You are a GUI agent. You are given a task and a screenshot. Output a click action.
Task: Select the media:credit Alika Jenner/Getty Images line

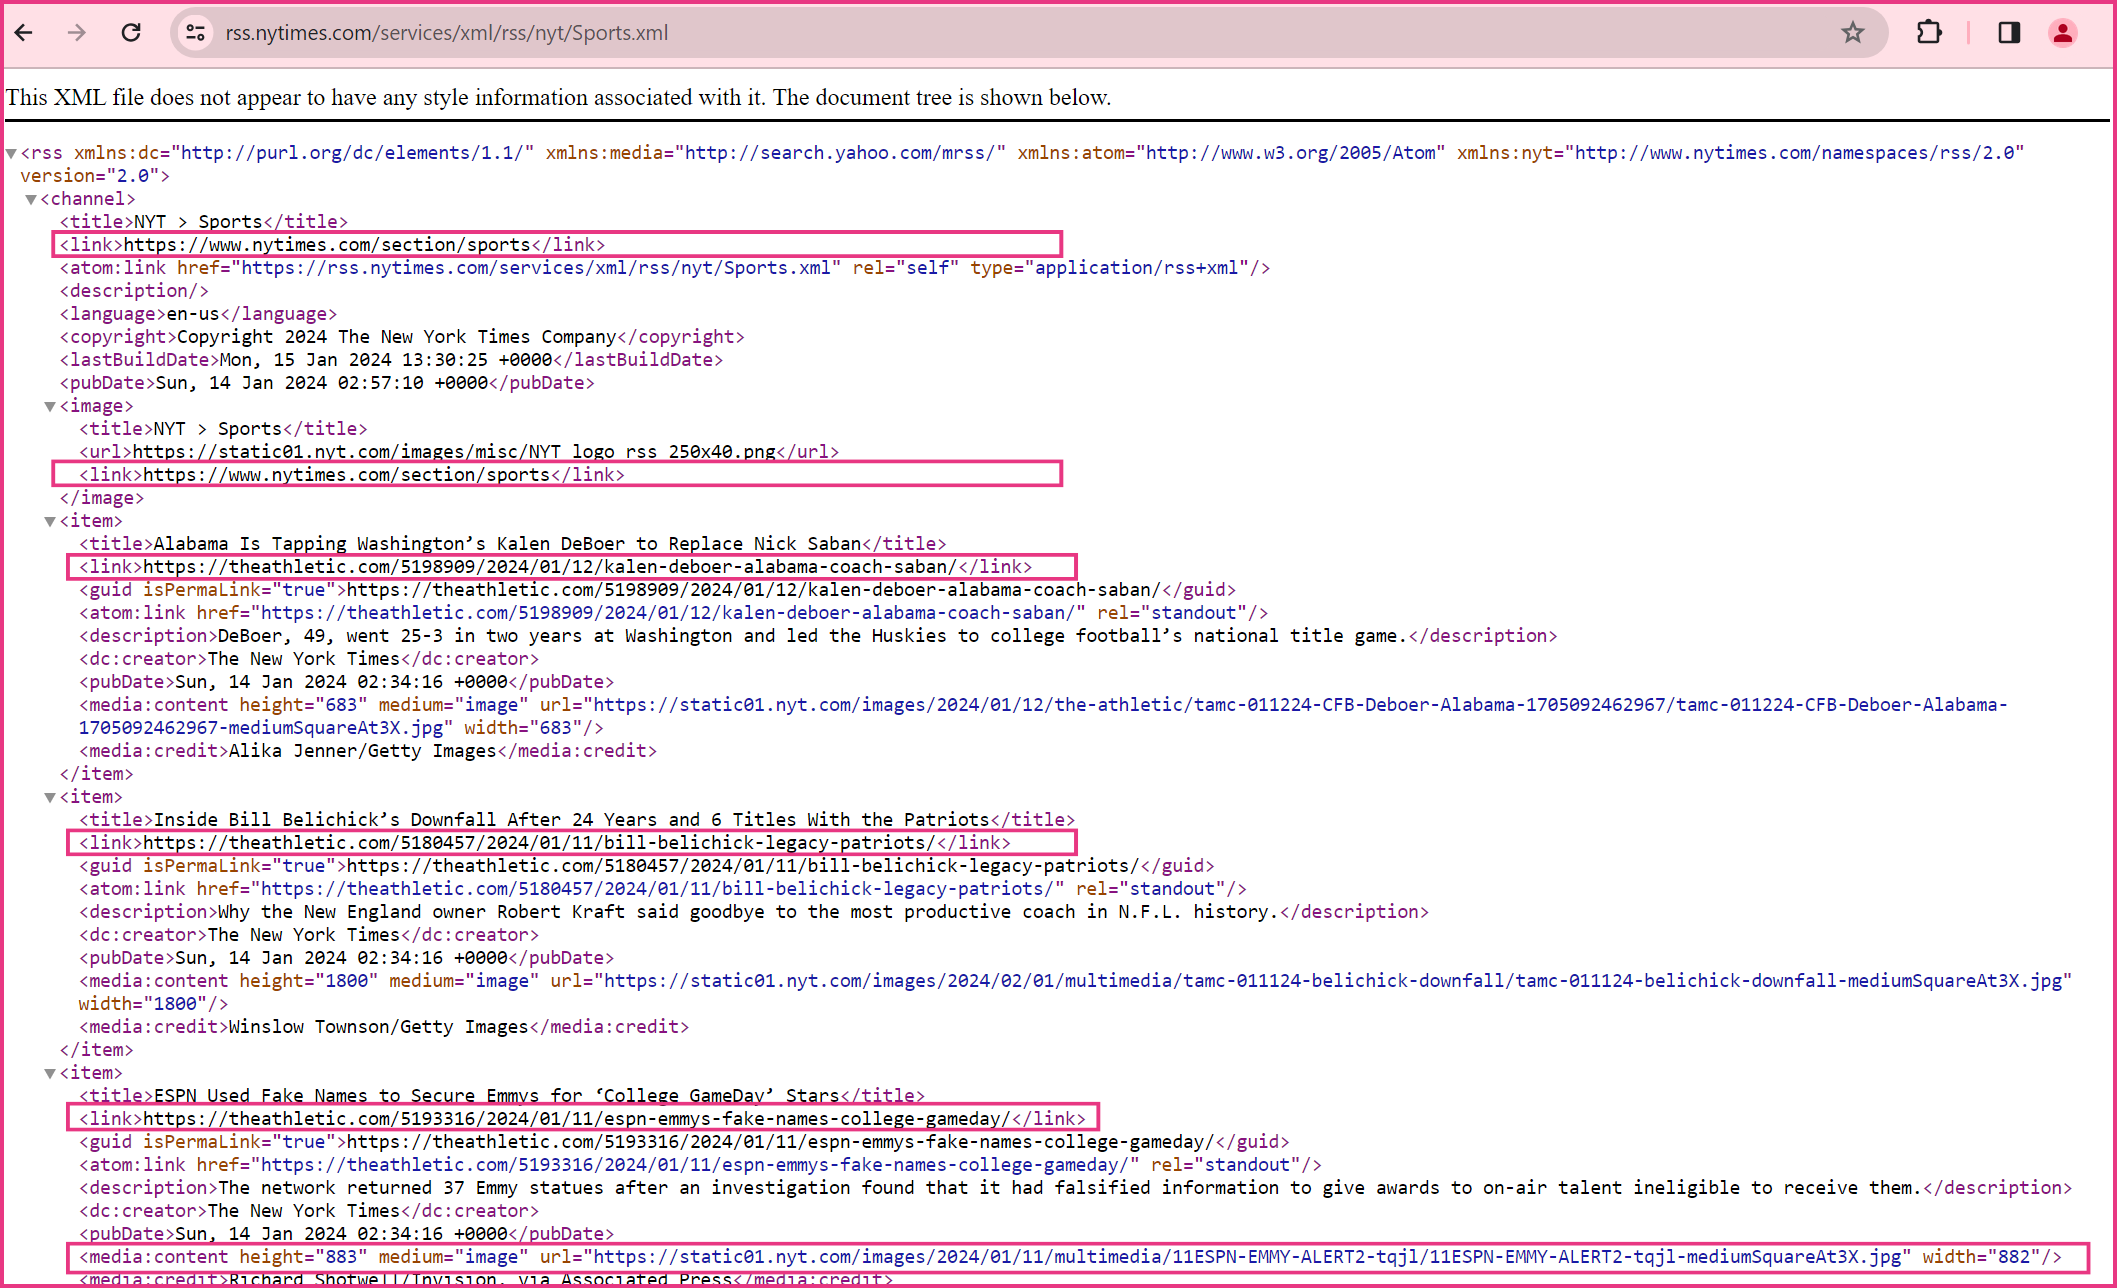pos(368,751)
